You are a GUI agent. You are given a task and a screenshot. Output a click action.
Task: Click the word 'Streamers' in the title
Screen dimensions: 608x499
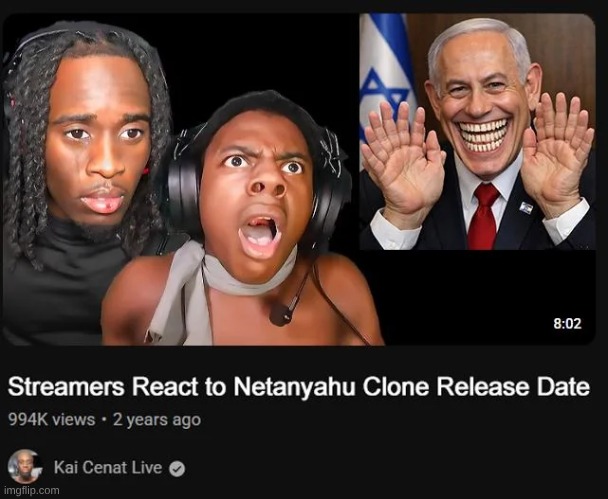click(x=66, y=387)
